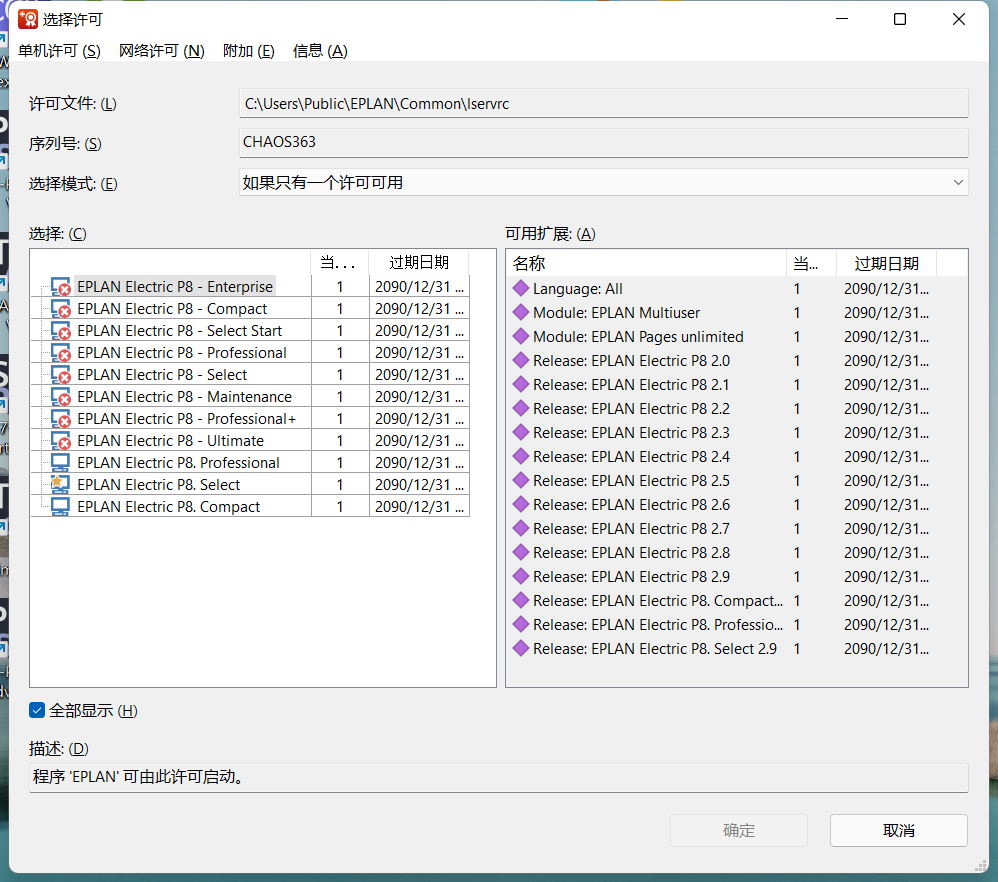The image size is (998, 882).
Task: Click the 许可文件 path field
Action: point(603,104)
